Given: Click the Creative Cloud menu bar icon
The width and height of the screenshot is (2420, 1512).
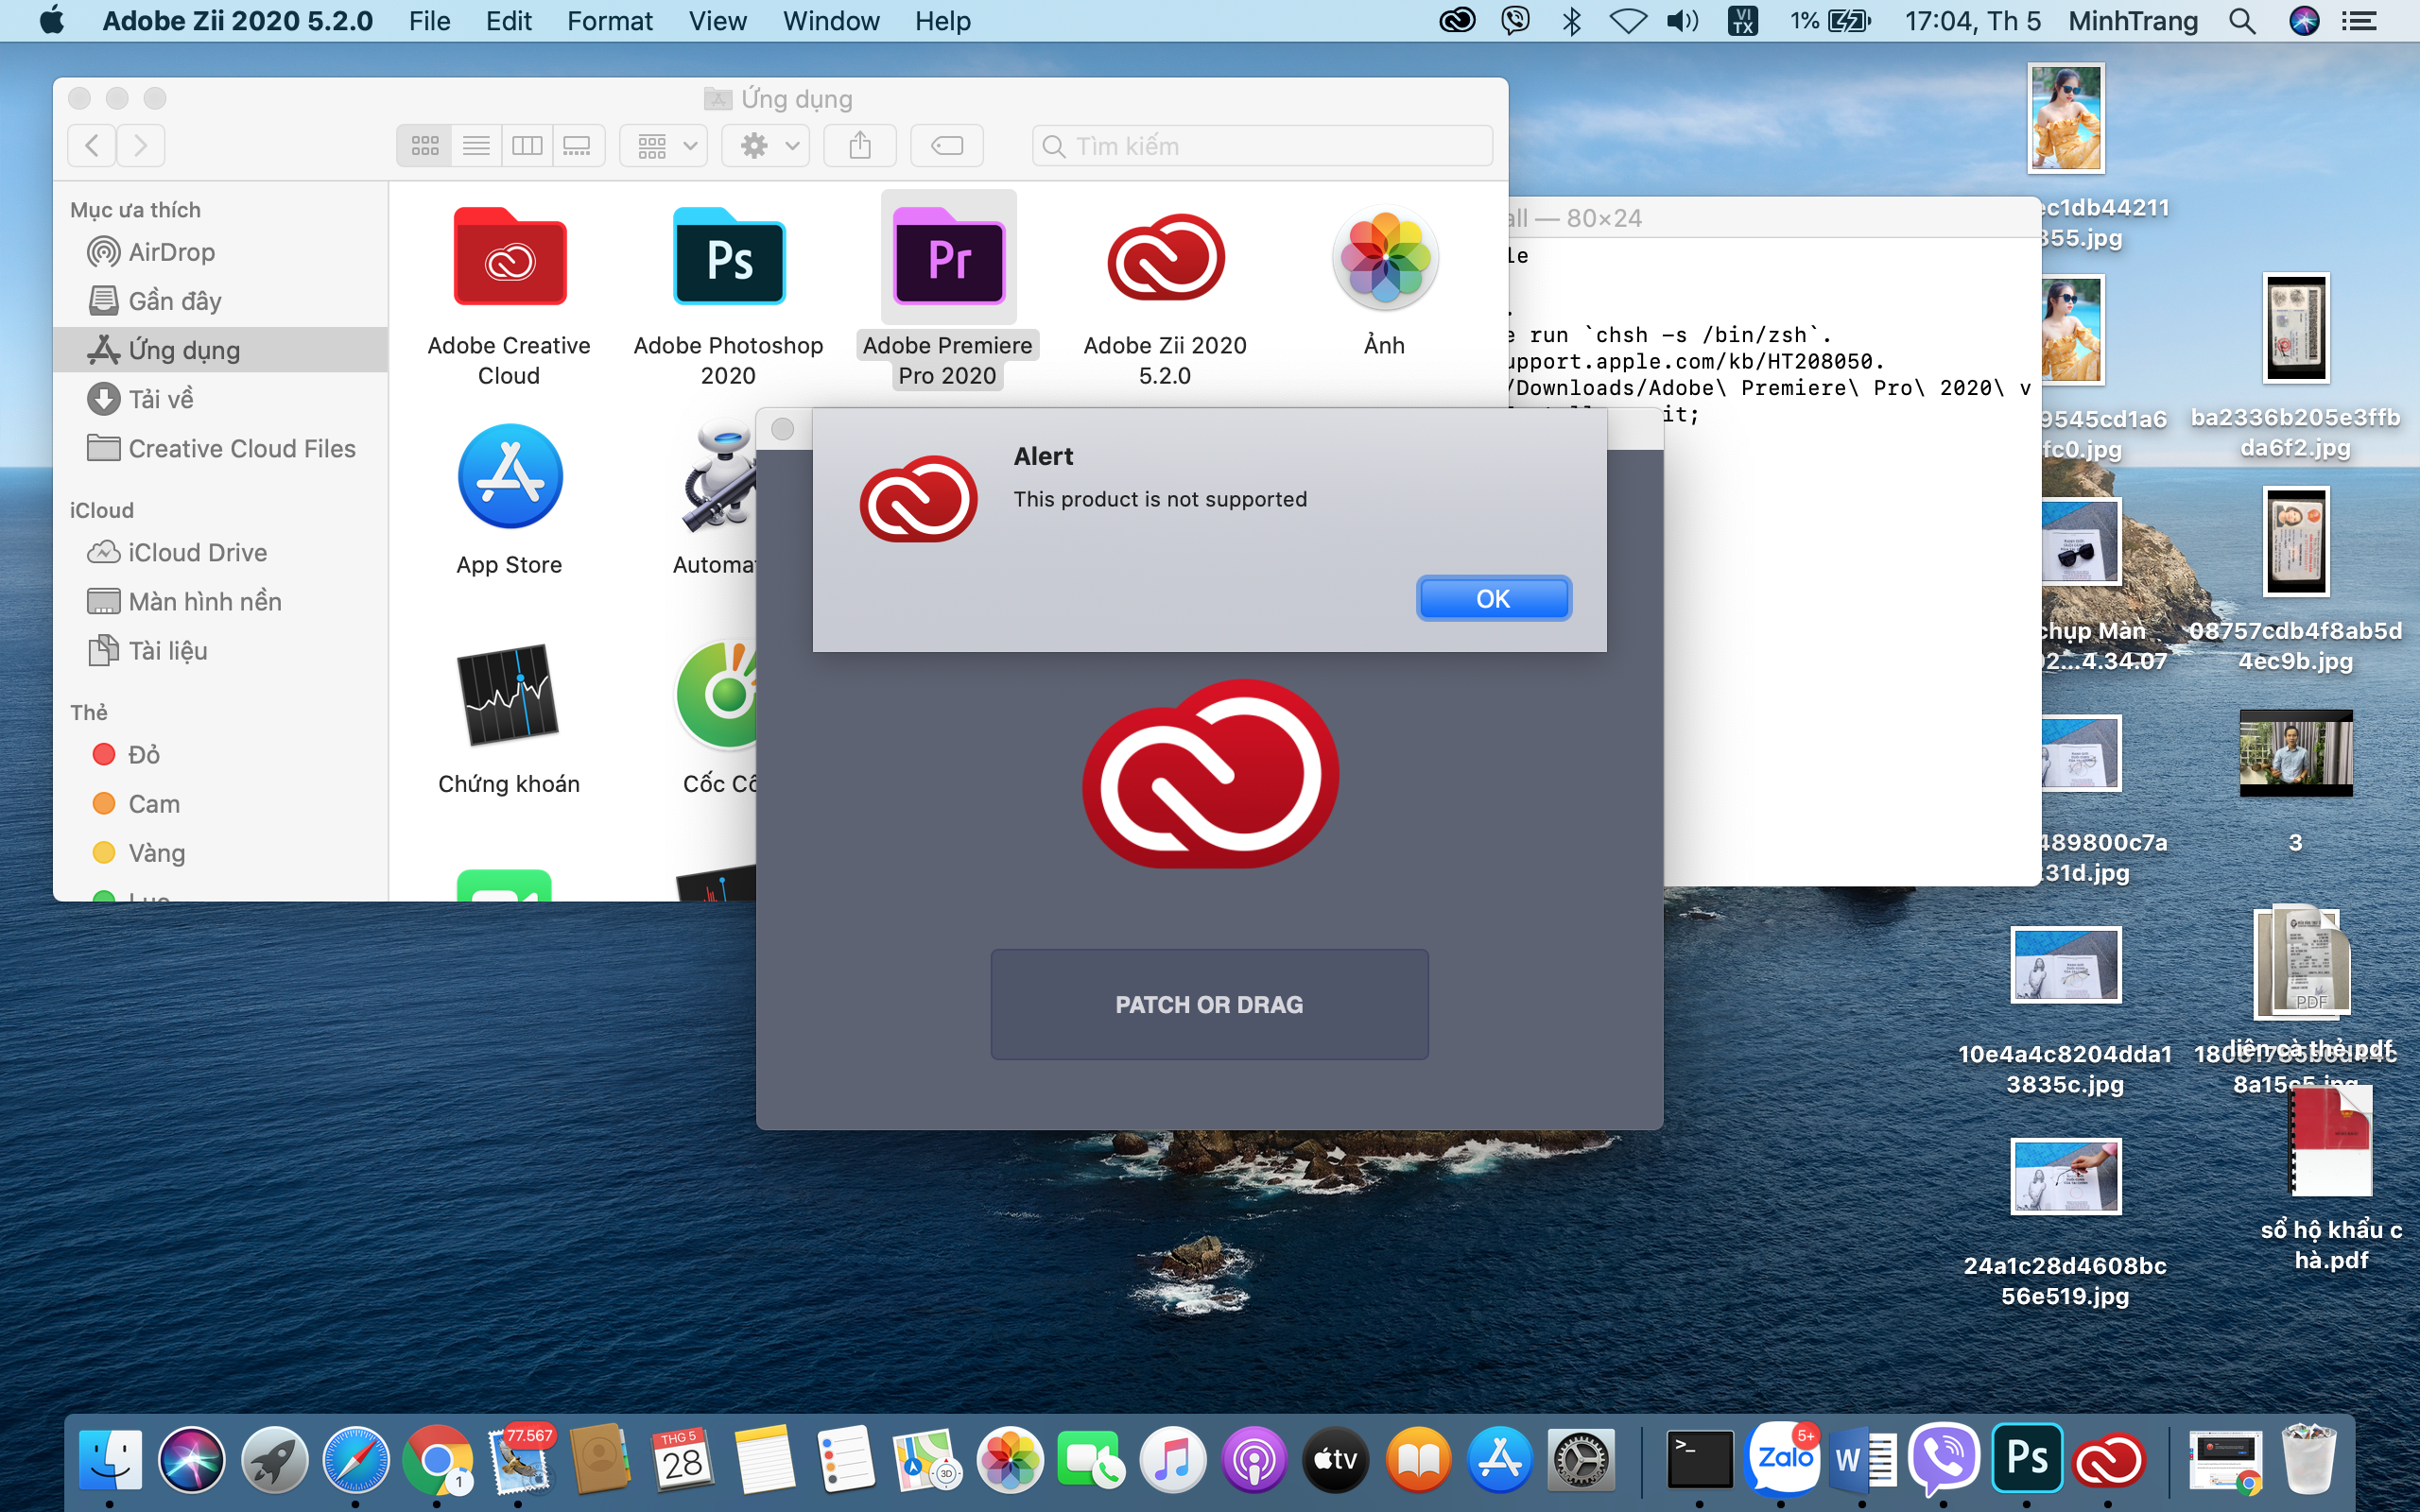Looking at the screenshot, I should click(1457, 21).
